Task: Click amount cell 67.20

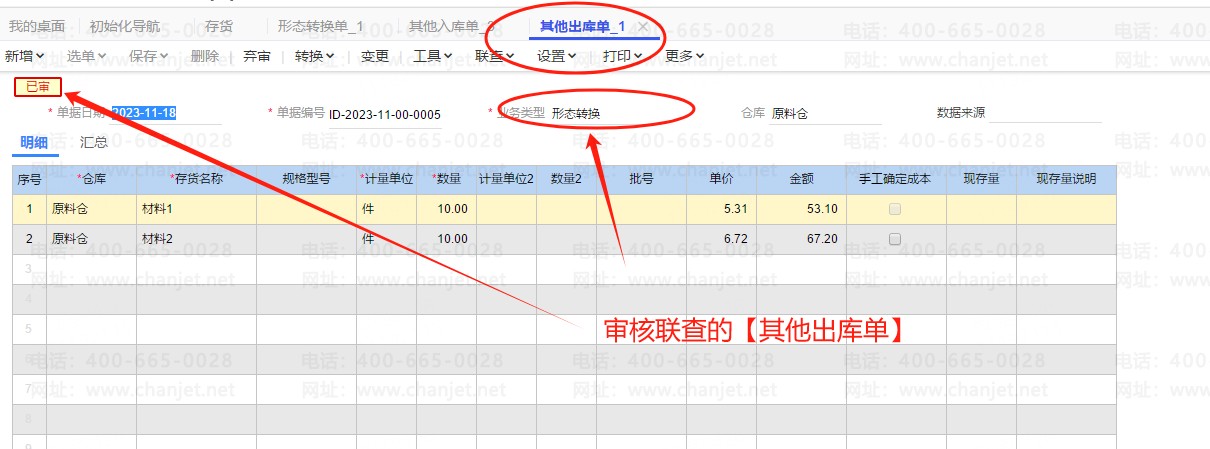Action: (x=801, y=239)
